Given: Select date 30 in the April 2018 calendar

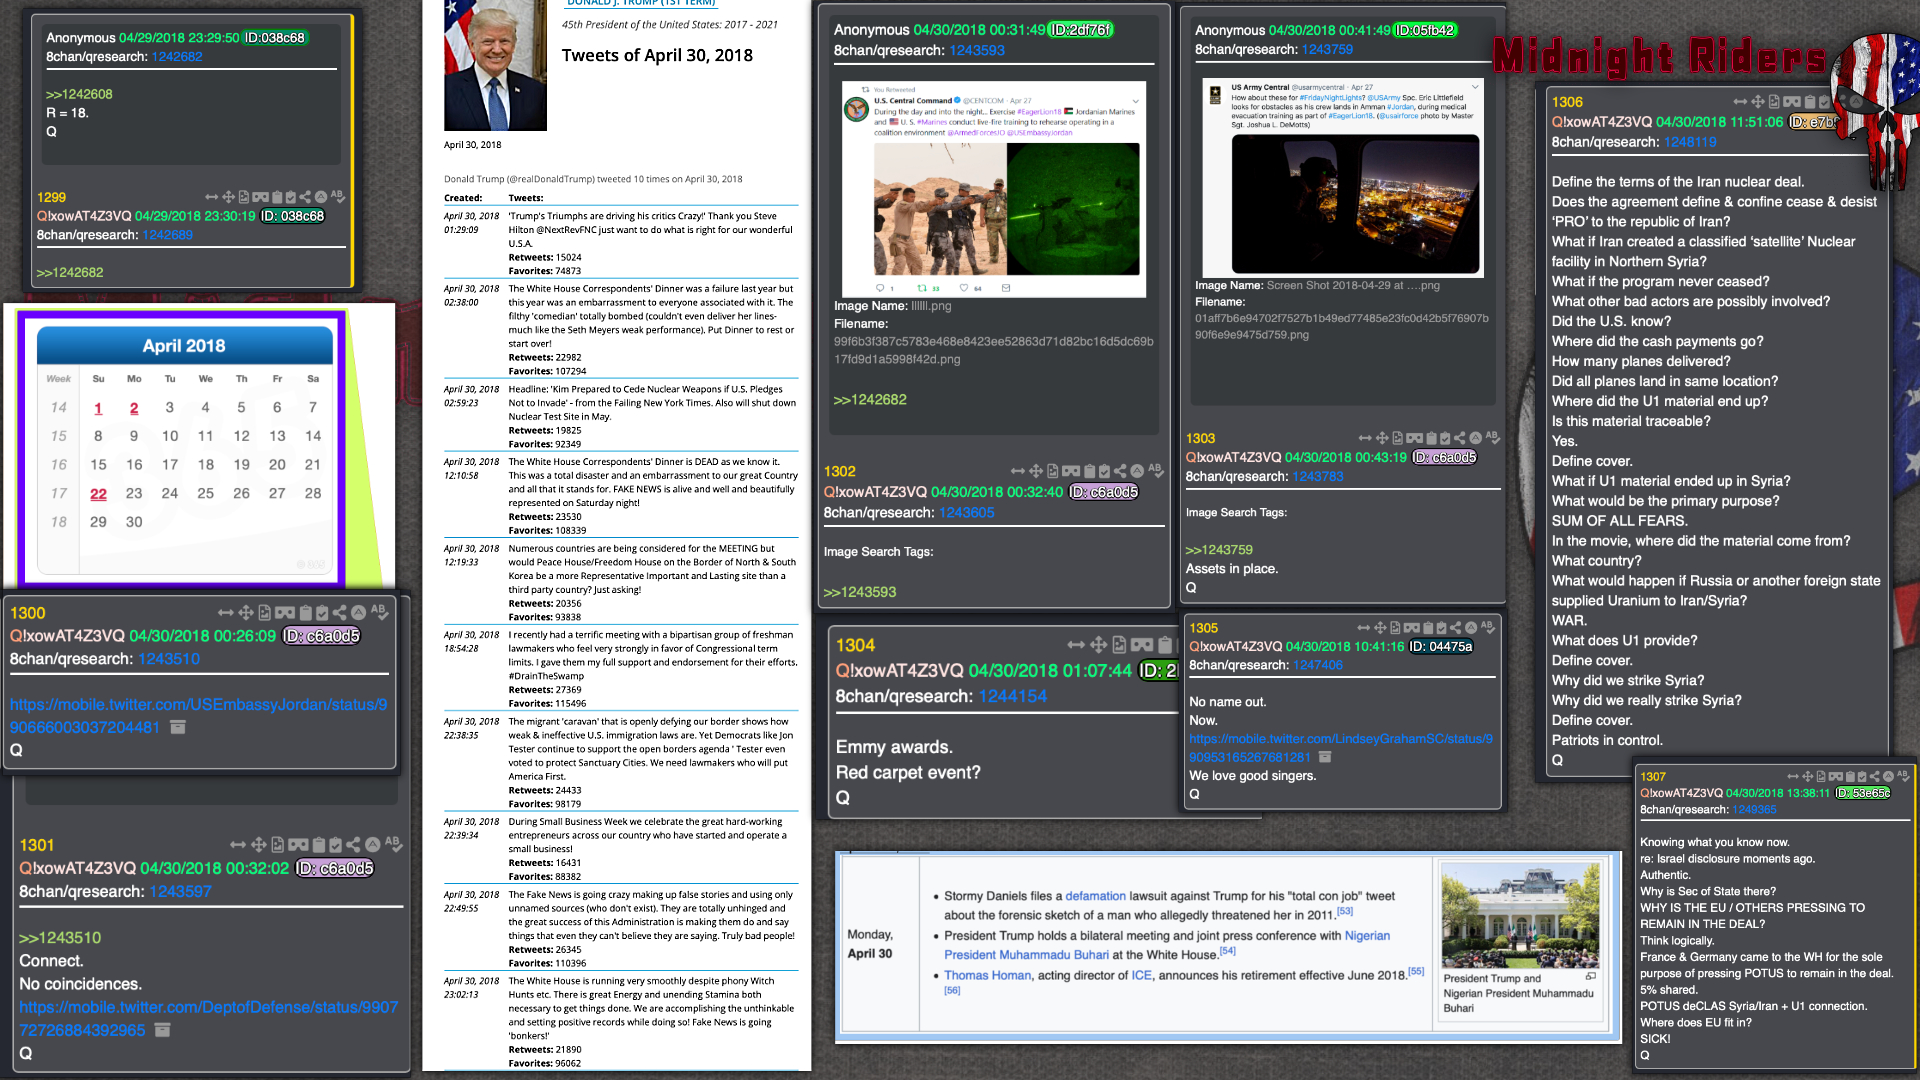Looking at the screenshot, I should [x=134, y=522].
